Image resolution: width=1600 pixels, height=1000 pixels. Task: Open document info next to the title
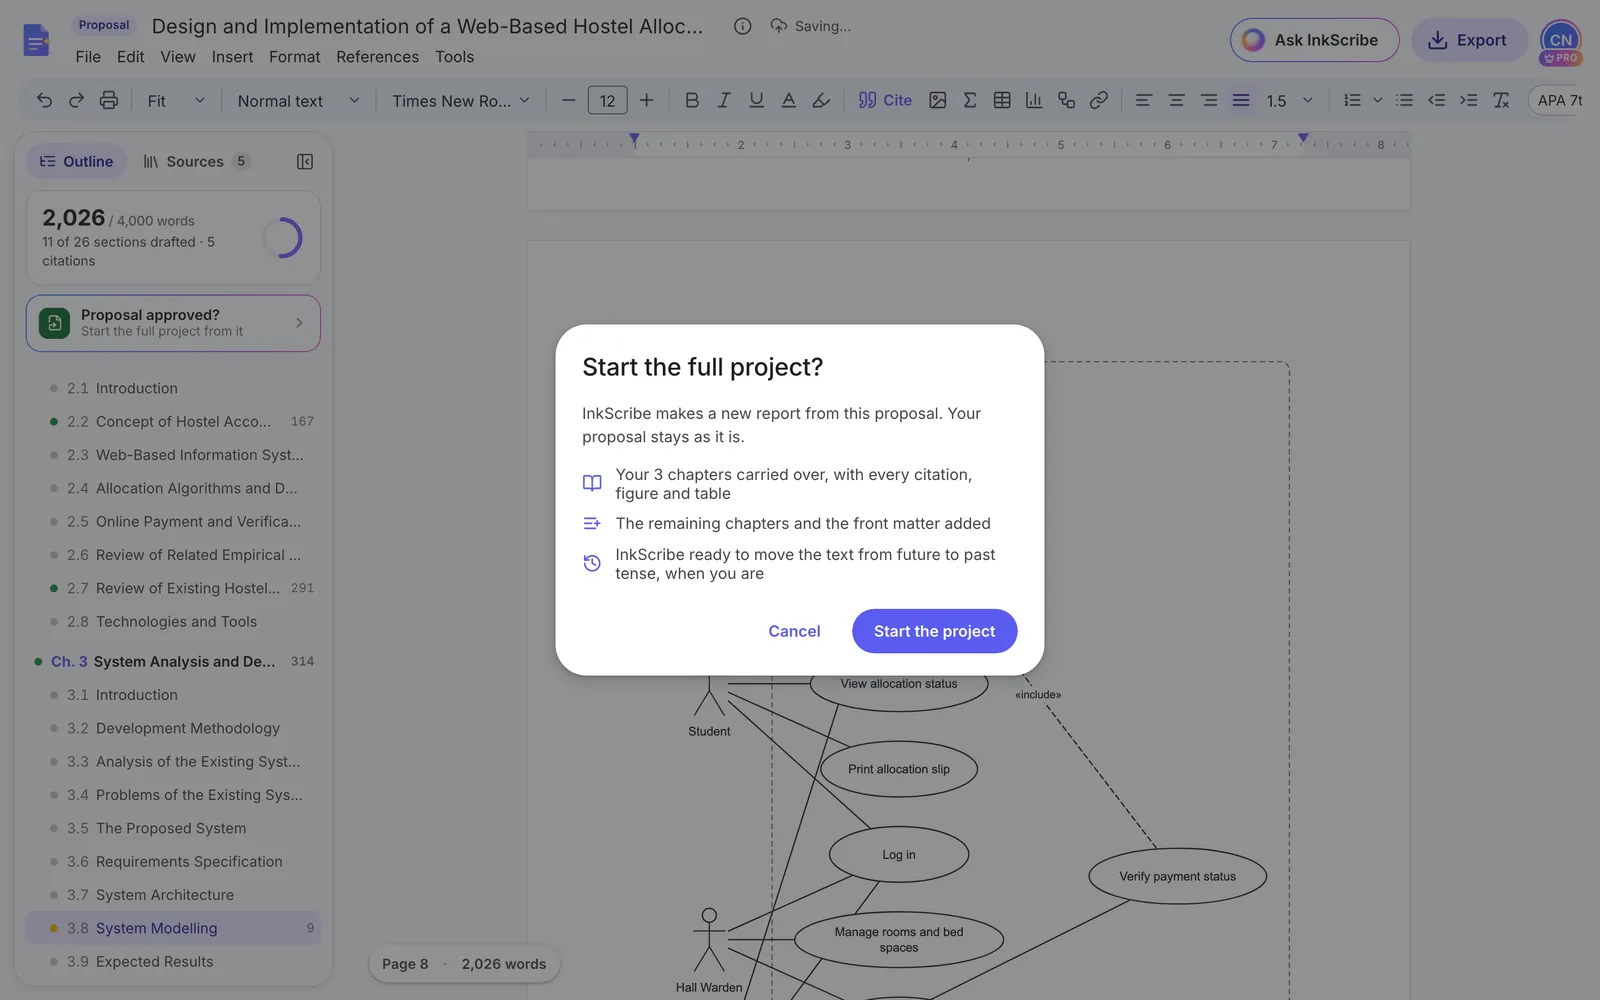coord(742,26)
